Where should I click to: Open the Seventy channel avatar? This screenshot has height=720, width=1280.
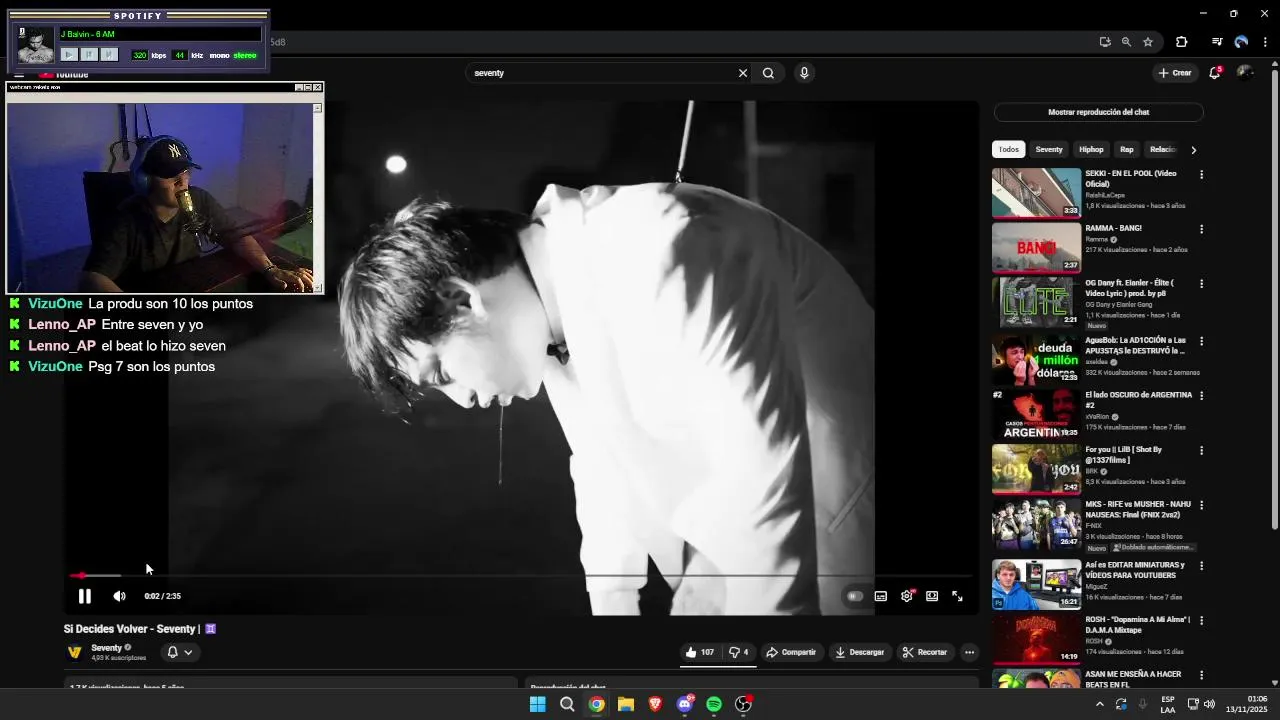[74, 652]
